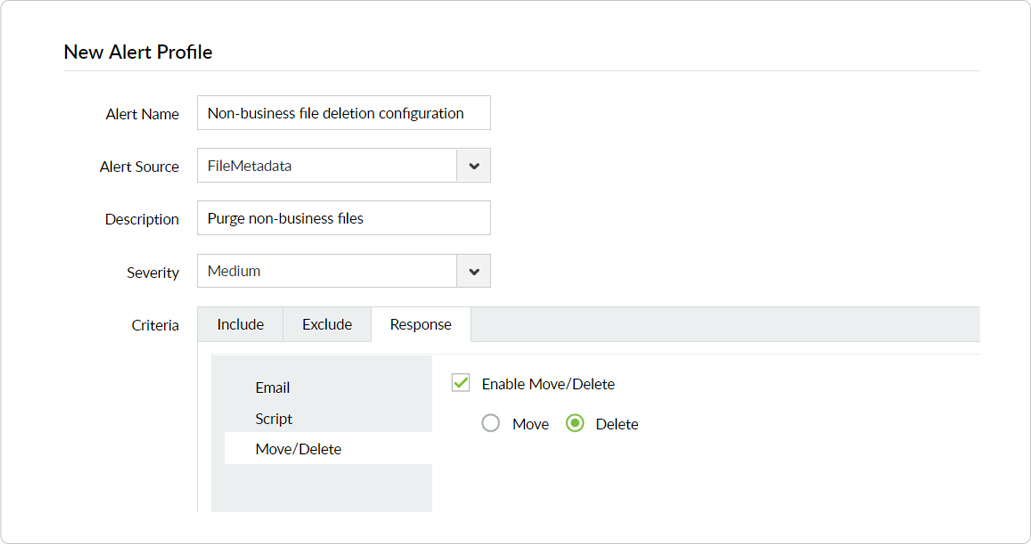Toggle the Enable Move/Delete checkbox
1031x544 pixels.
pyautogui.click(x=461, y=383)
